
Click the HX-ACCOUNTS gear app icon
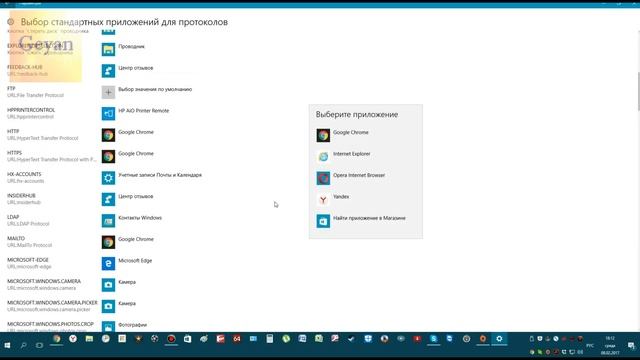[108, 178]
